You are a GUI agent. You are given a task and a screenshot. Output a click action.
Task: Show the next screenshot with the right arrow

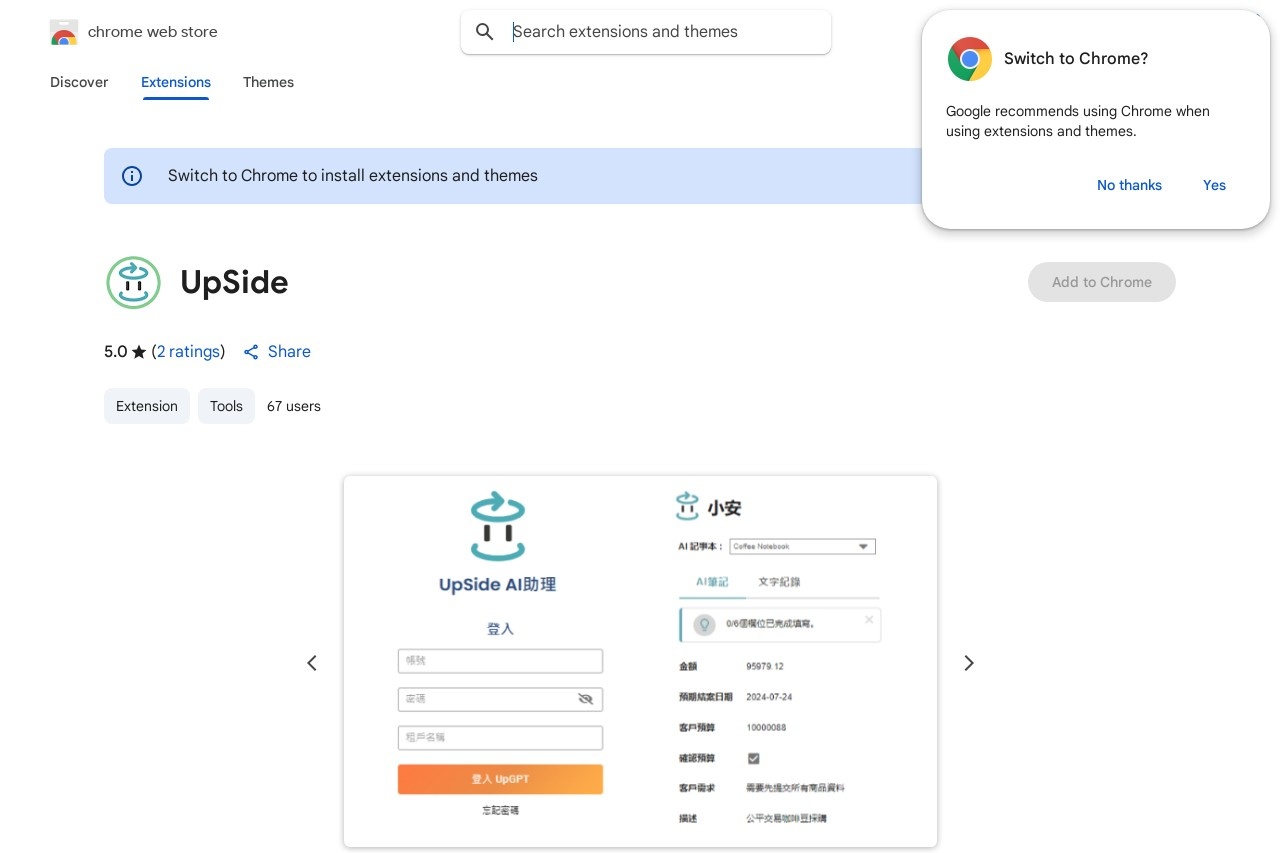968,663
